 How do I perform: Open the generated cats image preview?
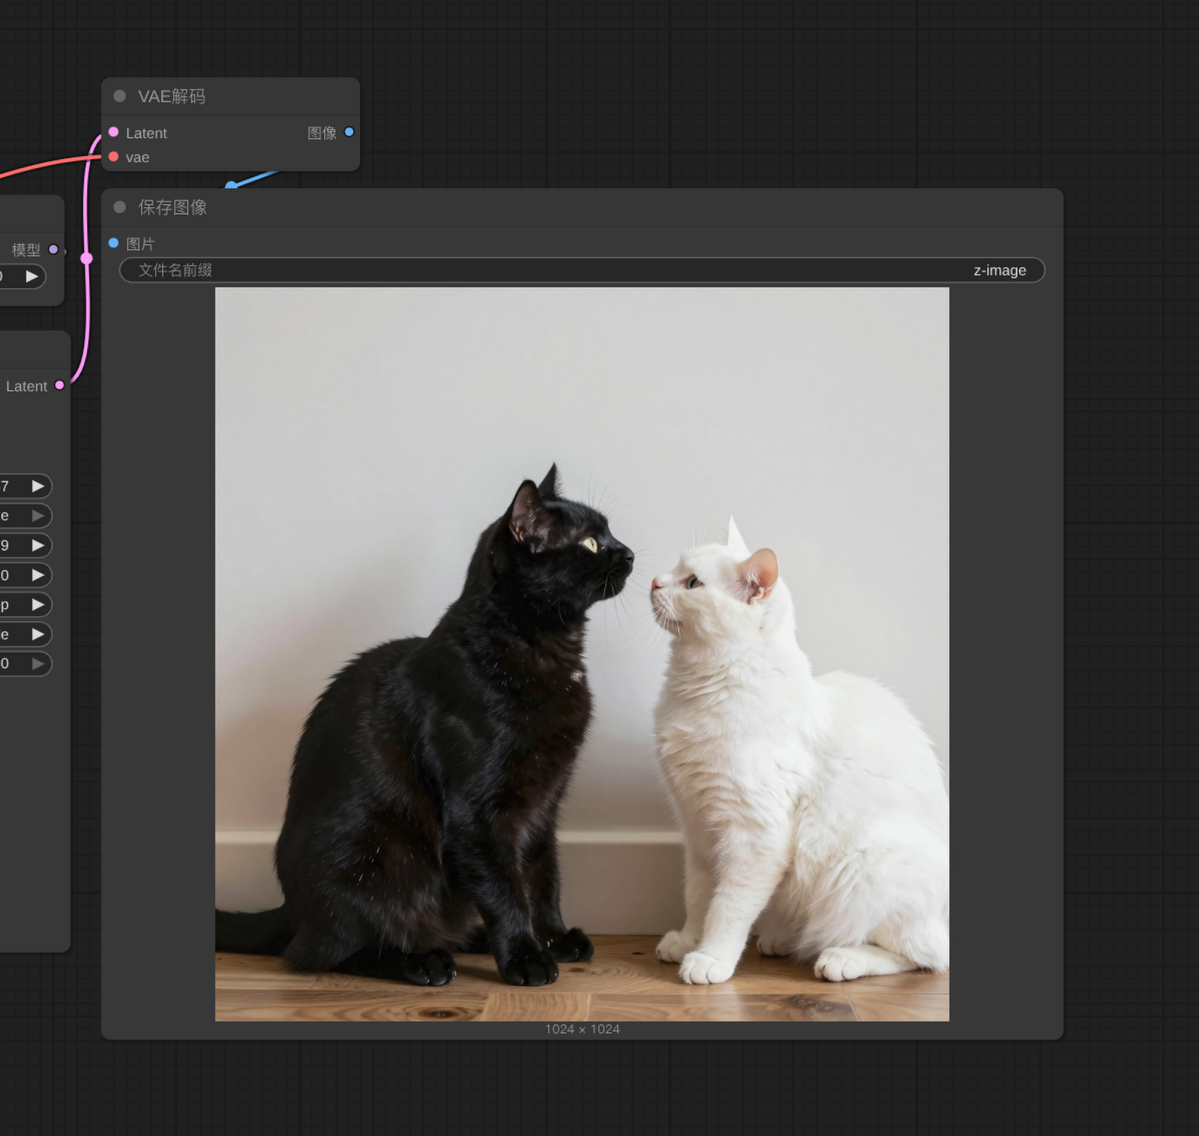pyautogui.click(x=582, y=654)
